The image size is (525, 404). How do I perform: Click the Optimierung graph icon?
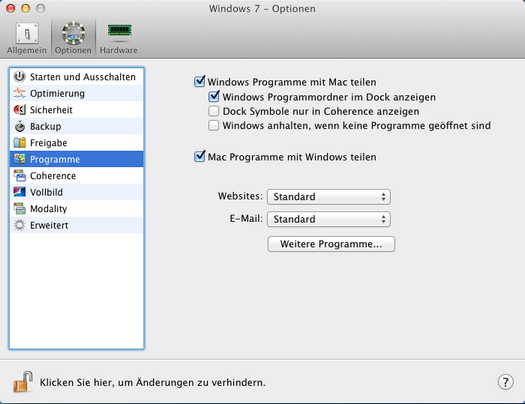(19, 93)
